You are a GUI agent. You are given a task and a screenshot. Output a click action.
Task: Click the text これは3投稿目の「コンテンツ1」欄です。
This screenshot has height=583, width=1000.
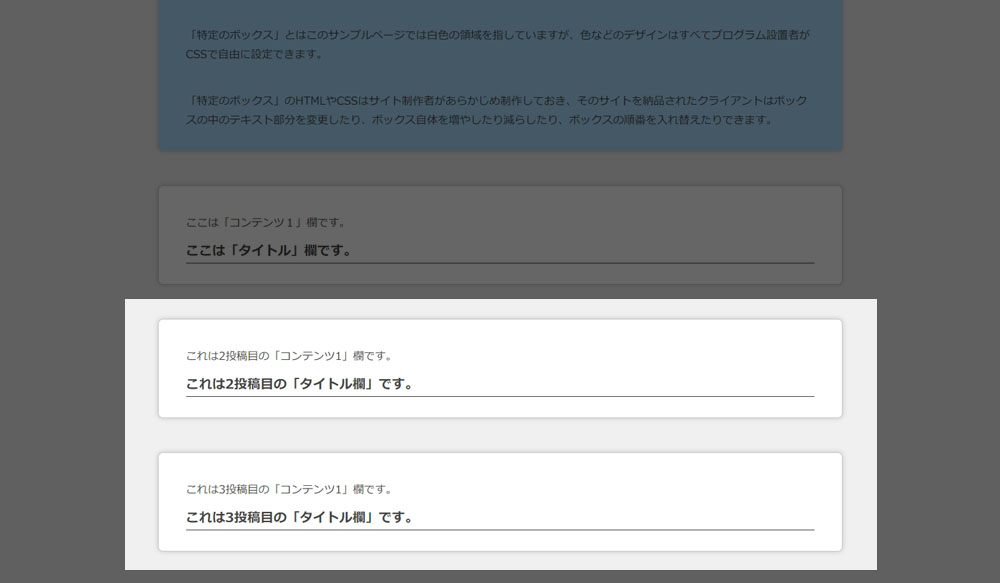tap(290, 489)
